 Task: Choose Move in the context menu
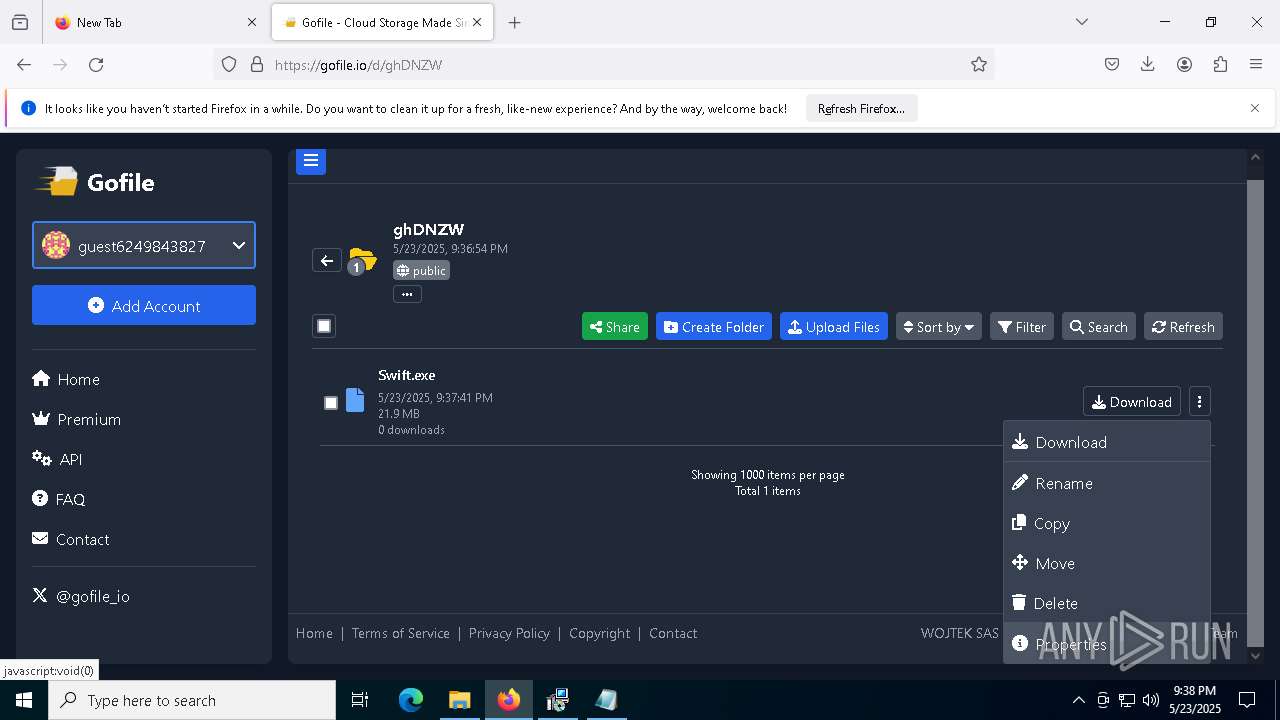(x=1107, y=563)
